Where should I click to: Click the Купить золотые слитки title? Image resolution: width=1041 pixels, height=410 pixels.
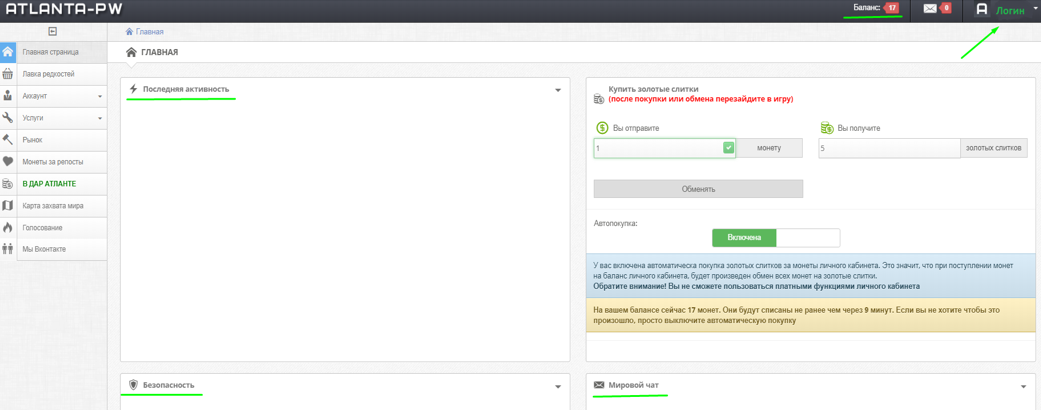coord(654,89)
